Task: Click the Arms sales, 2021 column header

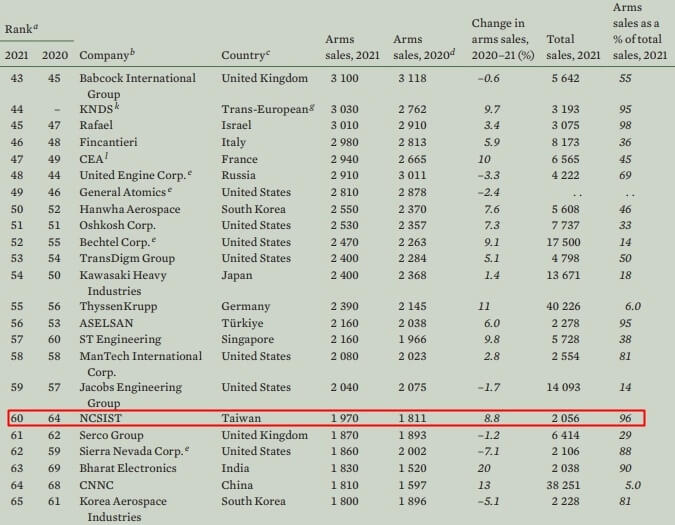Action: pyautogui.click(x=354, y=46)
